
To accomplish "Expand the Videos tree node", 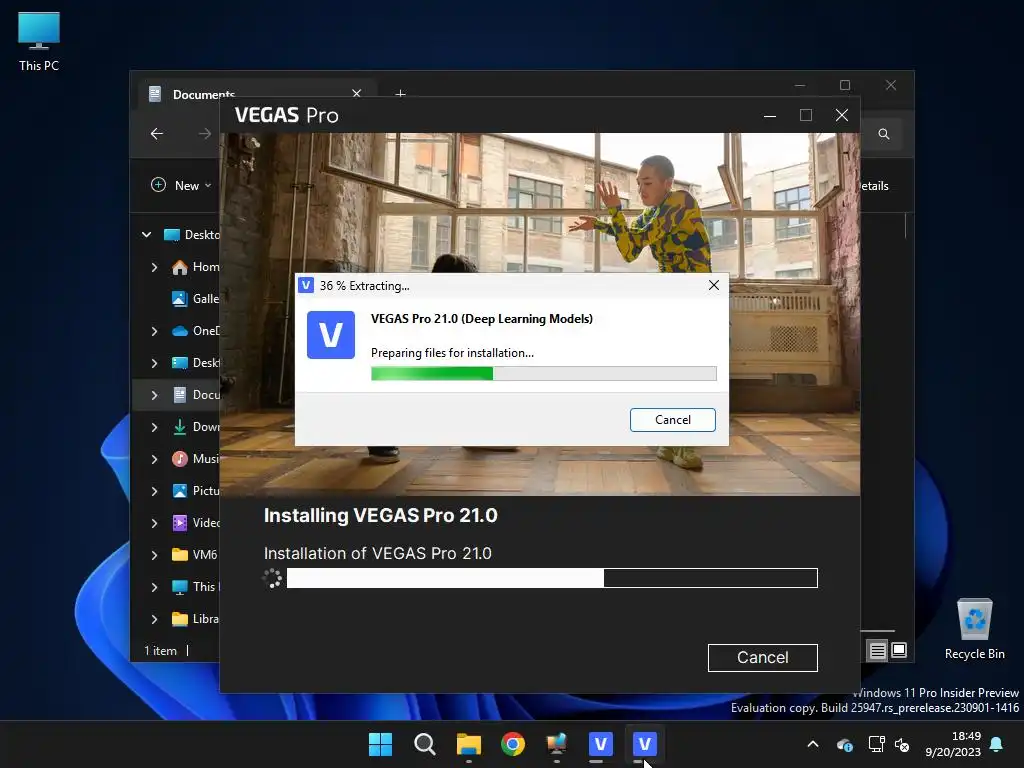I will (x=155, y=522).
